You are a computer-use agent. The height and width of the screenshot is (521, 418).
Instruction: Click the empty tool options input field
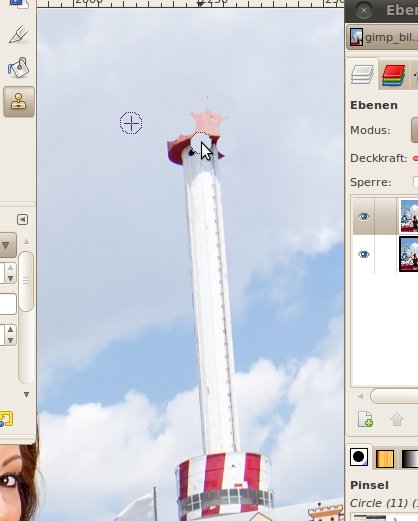coord(7,304)
